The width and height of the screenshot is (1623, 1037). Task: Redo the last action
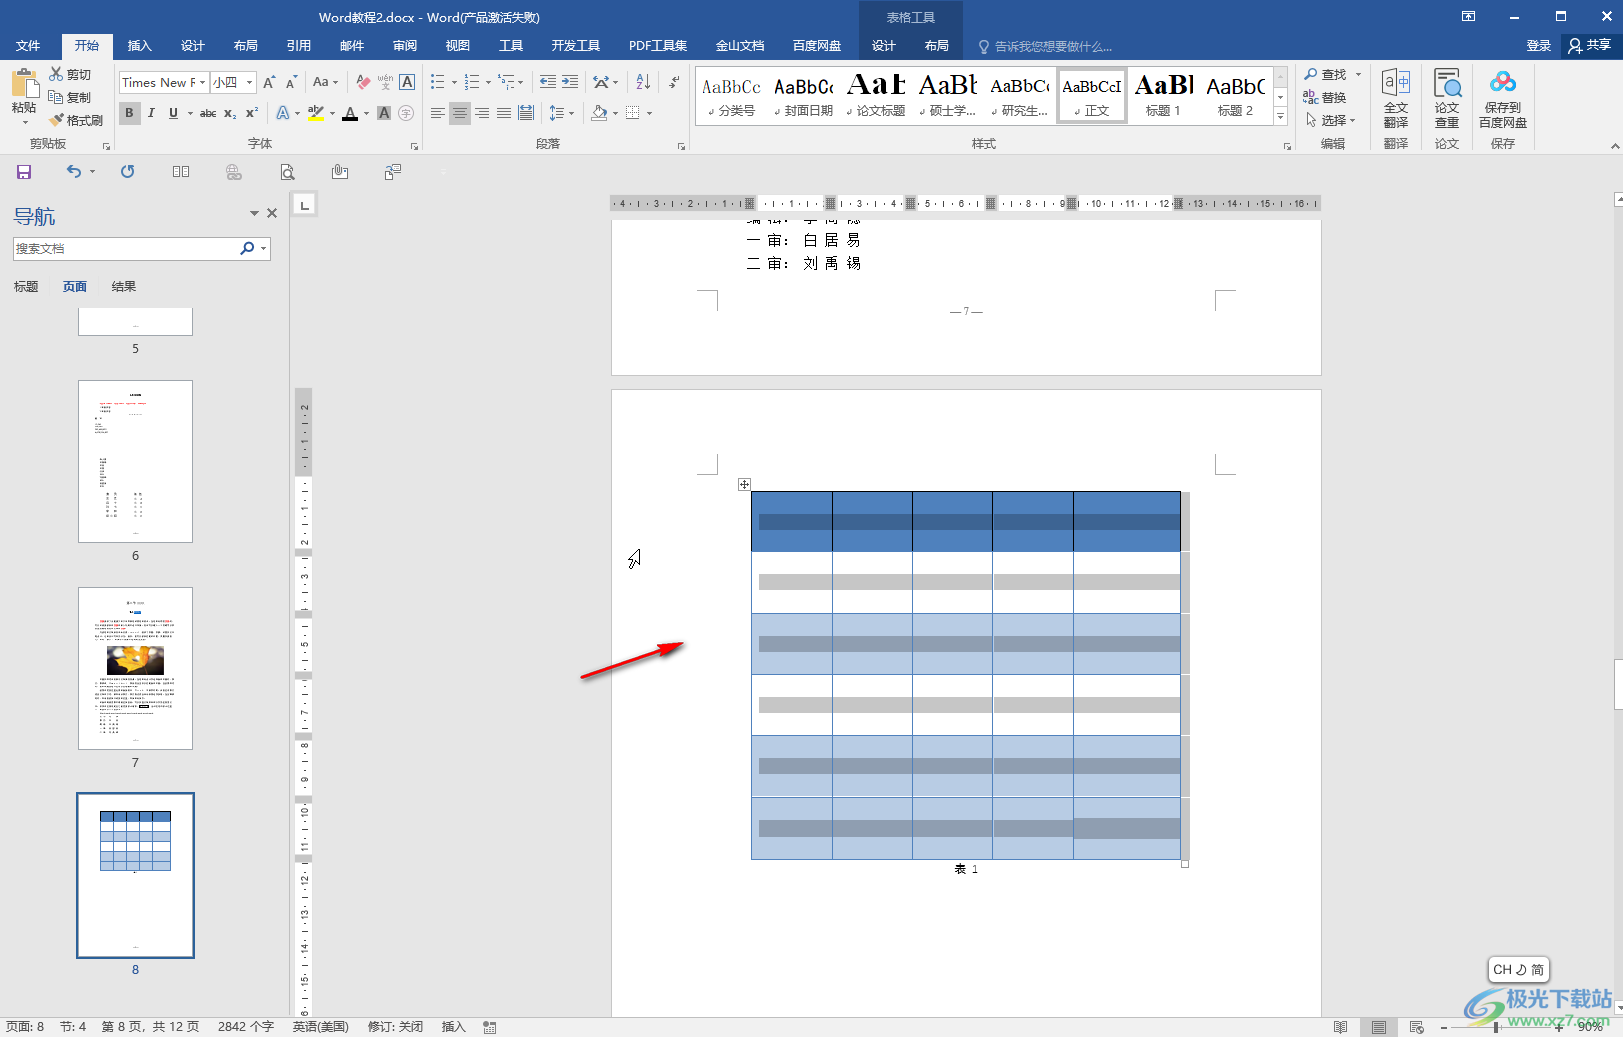click(127, 172)
